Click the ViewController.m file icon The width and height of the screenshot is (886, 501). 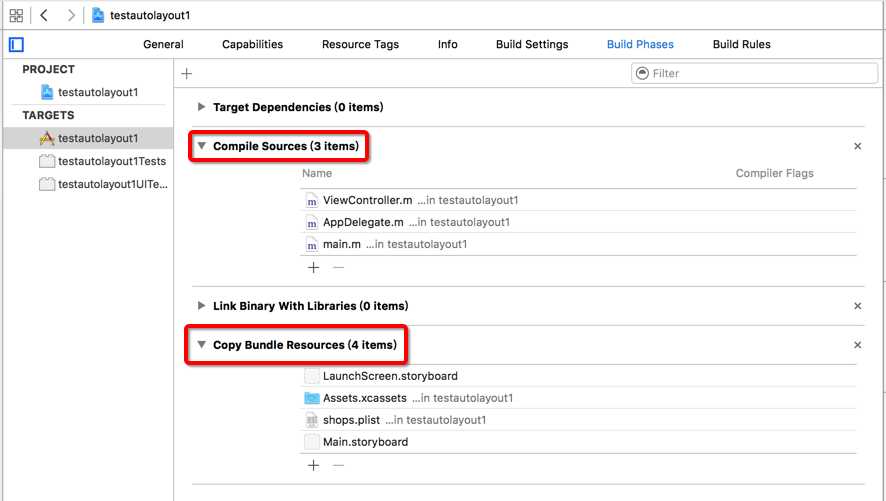point(311,201)
